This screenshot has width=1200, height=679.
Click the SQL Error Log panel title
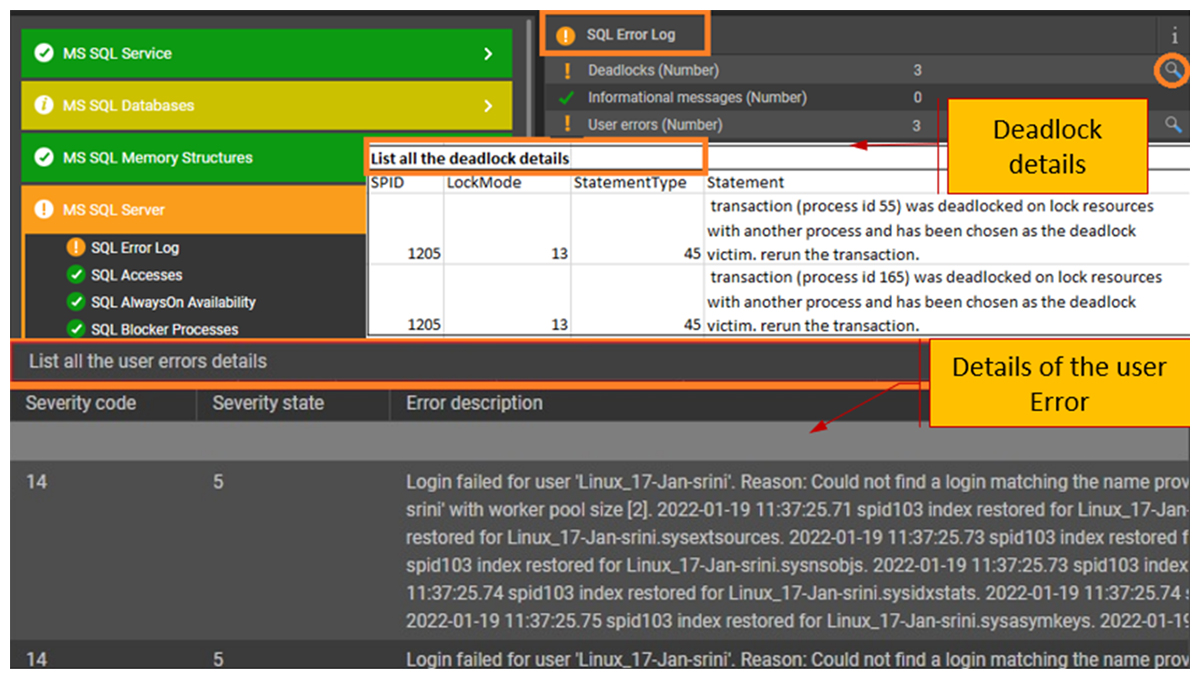(631, 35)
